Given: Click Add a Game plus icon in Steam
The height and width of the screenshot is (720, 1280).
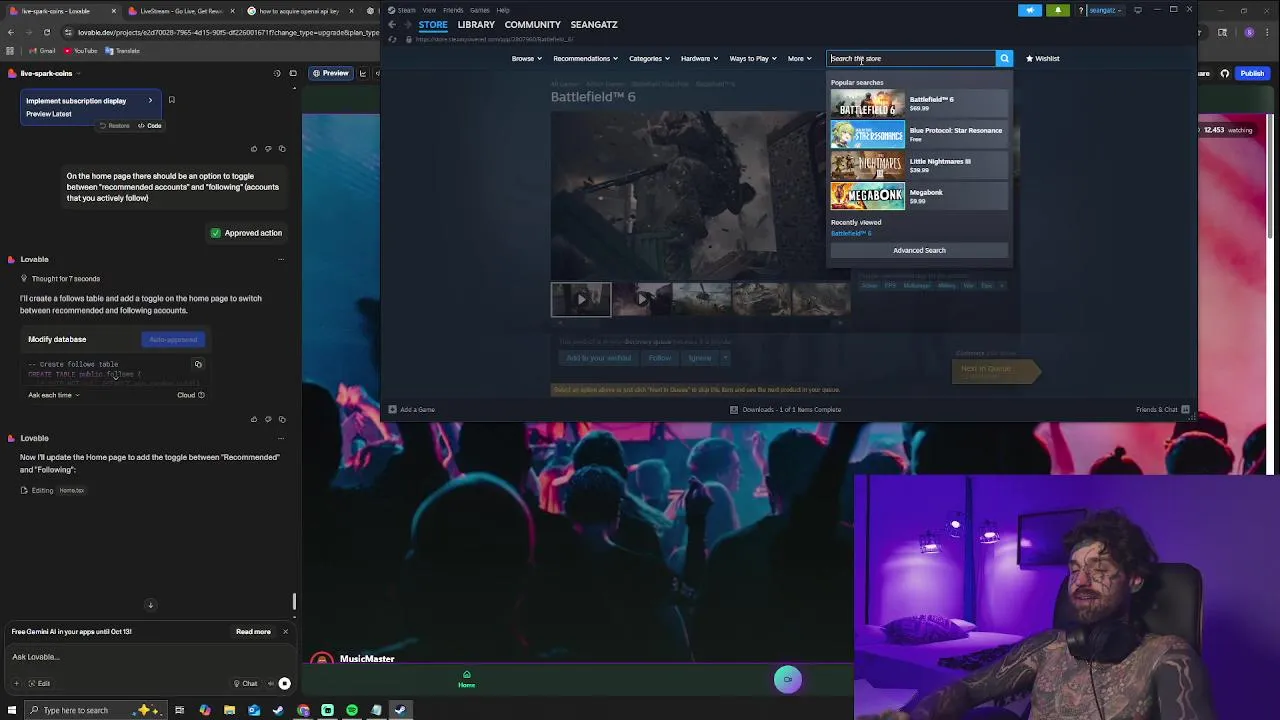Looking at the screenshot, I should tap(392, 409).
